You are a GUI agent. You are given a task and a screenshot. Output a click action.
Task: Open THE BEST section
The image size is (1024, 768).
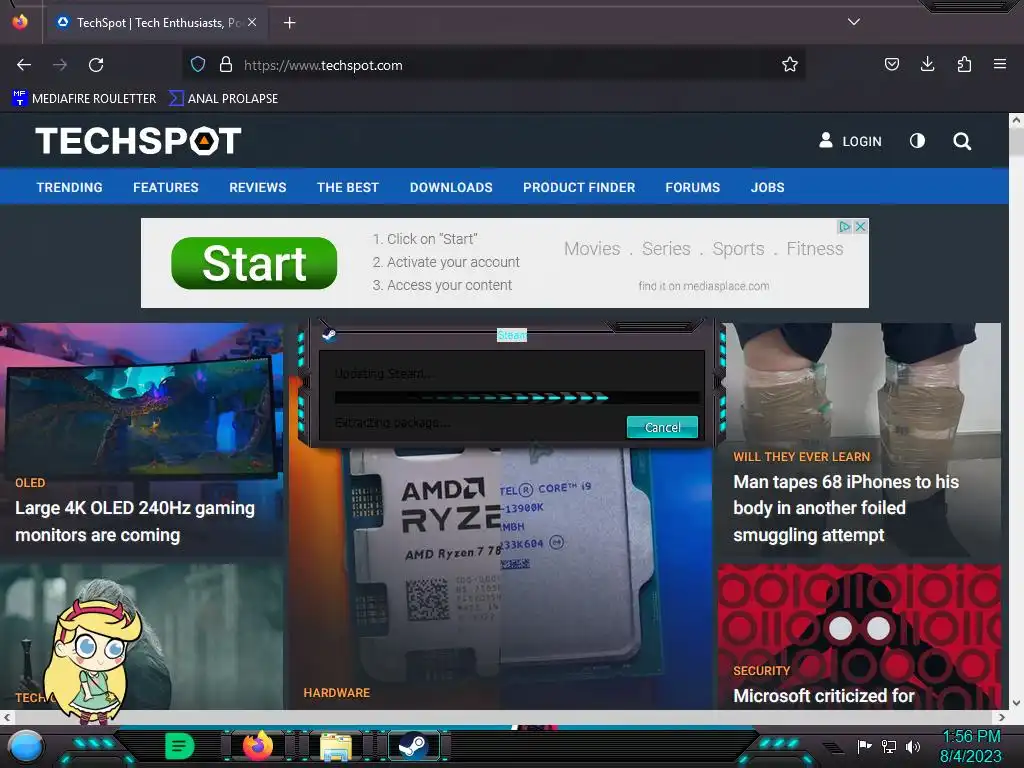point(348,187)
